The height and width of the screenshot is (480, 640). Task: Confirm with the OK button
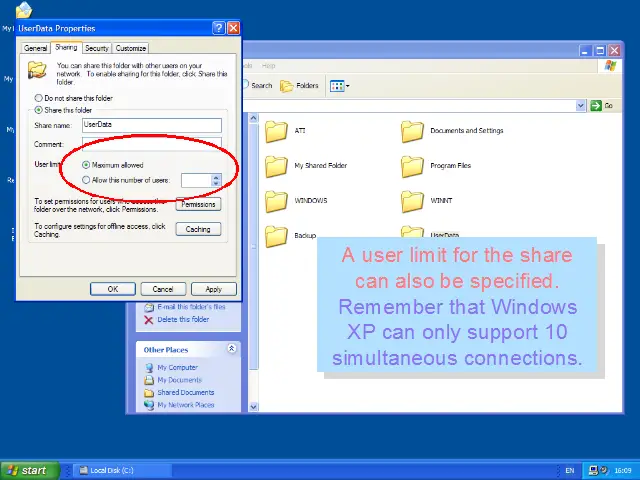click(x=113, y=289)
